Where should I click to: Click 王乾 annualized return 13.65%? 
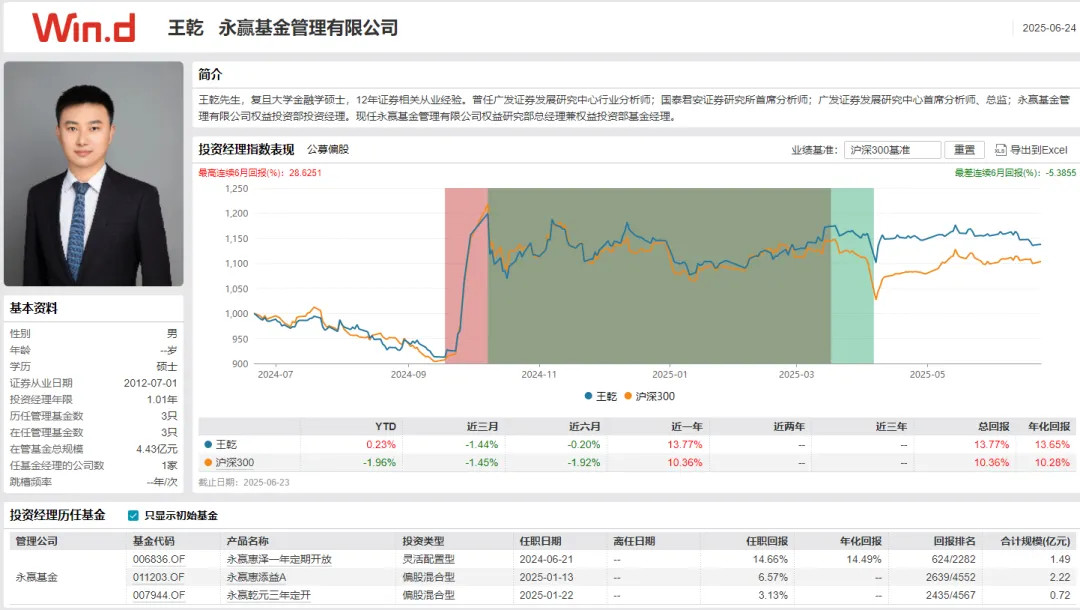click(1052, 445)
